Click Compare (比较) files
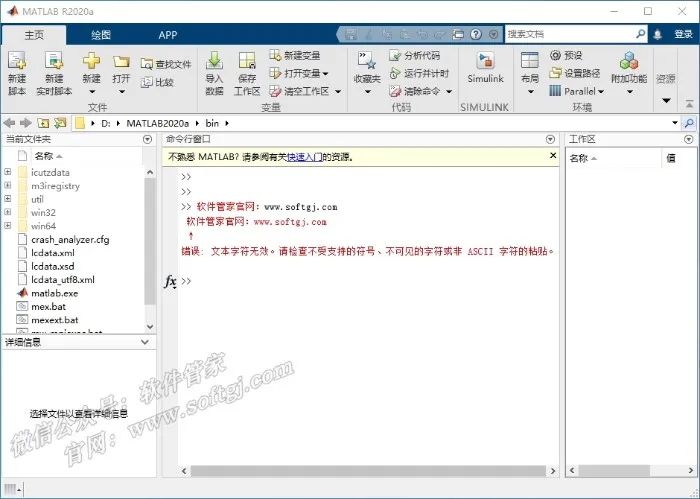700x499 pixels. pos(157,82)
